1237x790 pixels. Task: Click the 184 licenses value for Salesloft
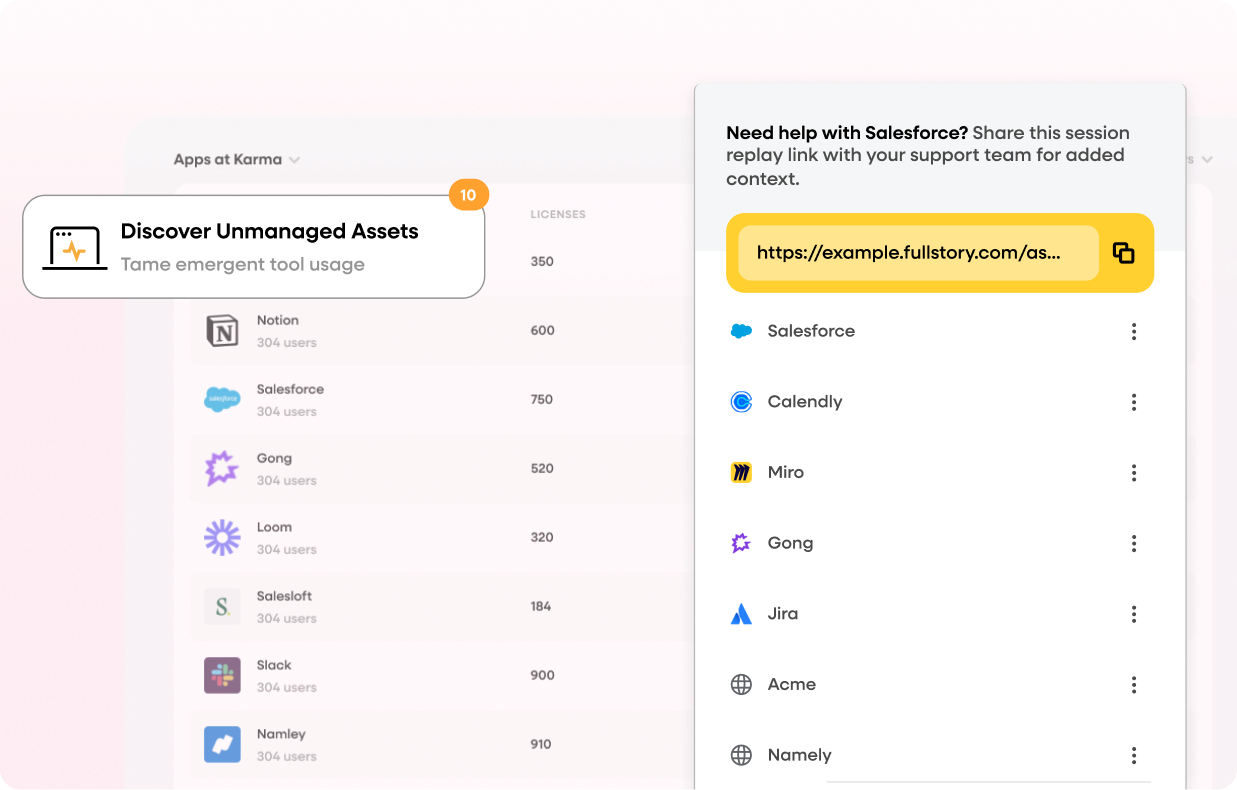(541, 606)
